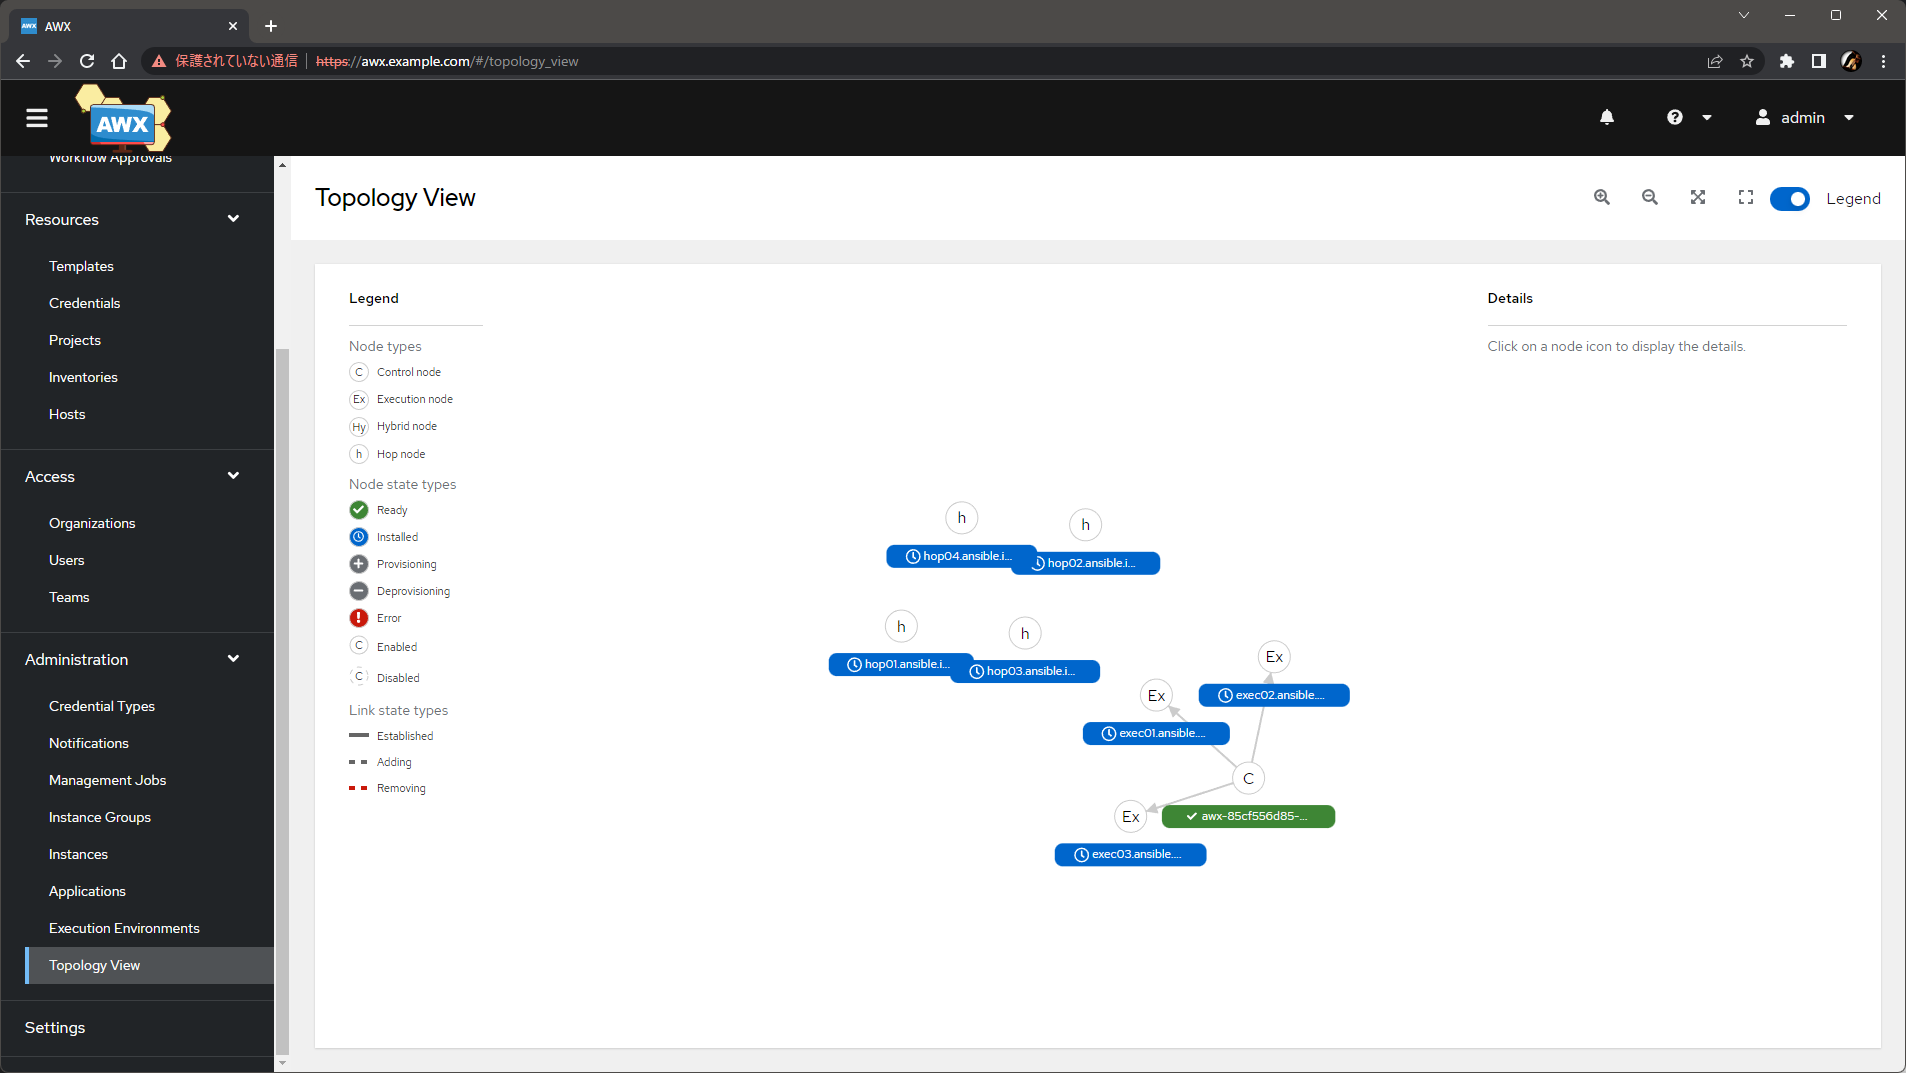Select the hop node above hop04 label

961,518
